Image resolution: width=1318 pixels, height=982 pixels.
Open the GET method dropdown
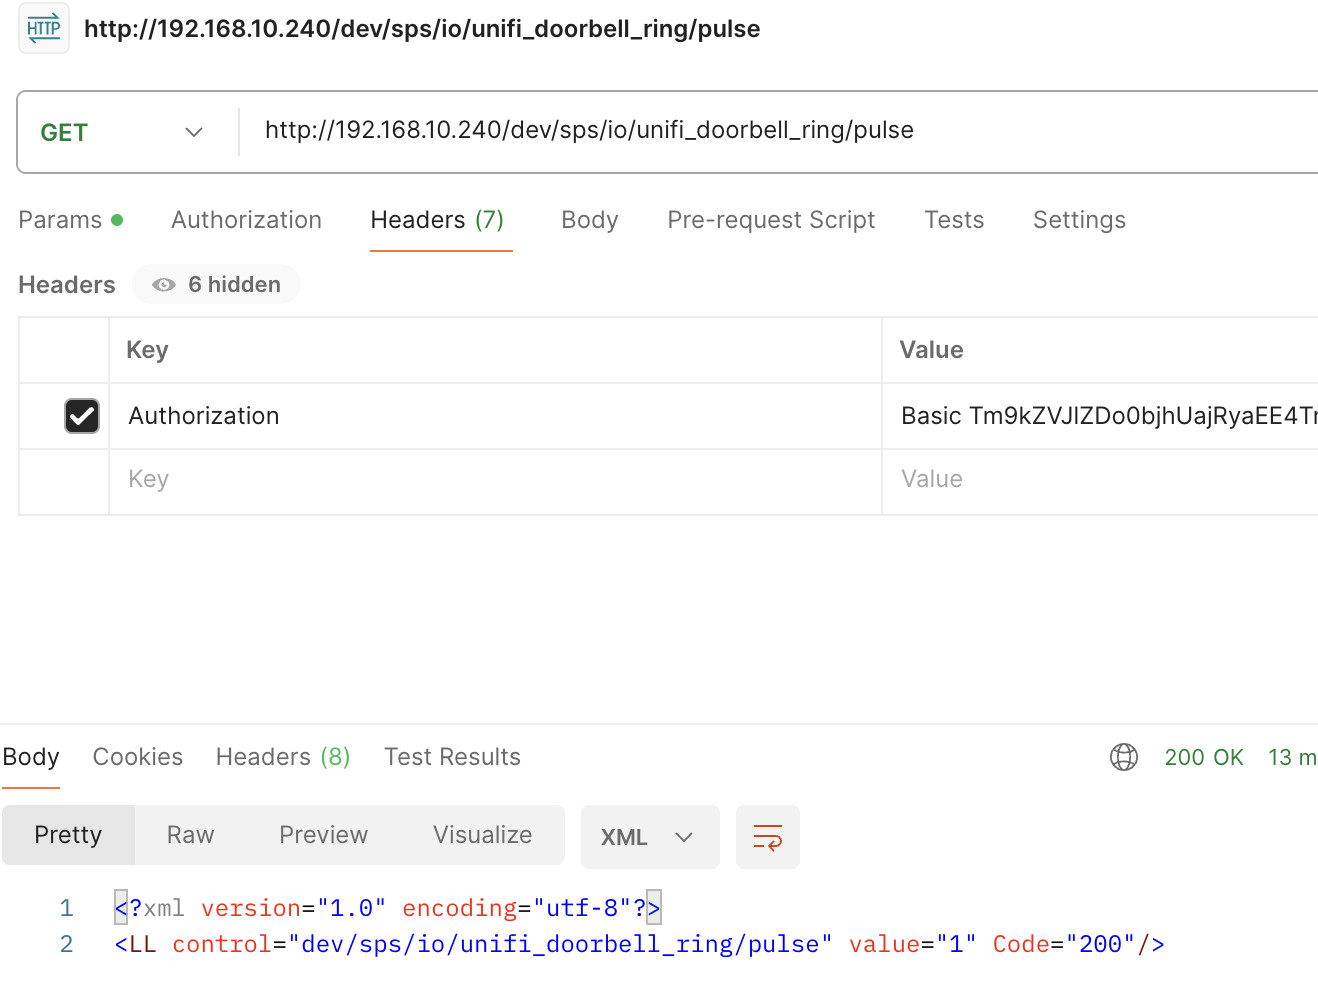click(122, 132)
